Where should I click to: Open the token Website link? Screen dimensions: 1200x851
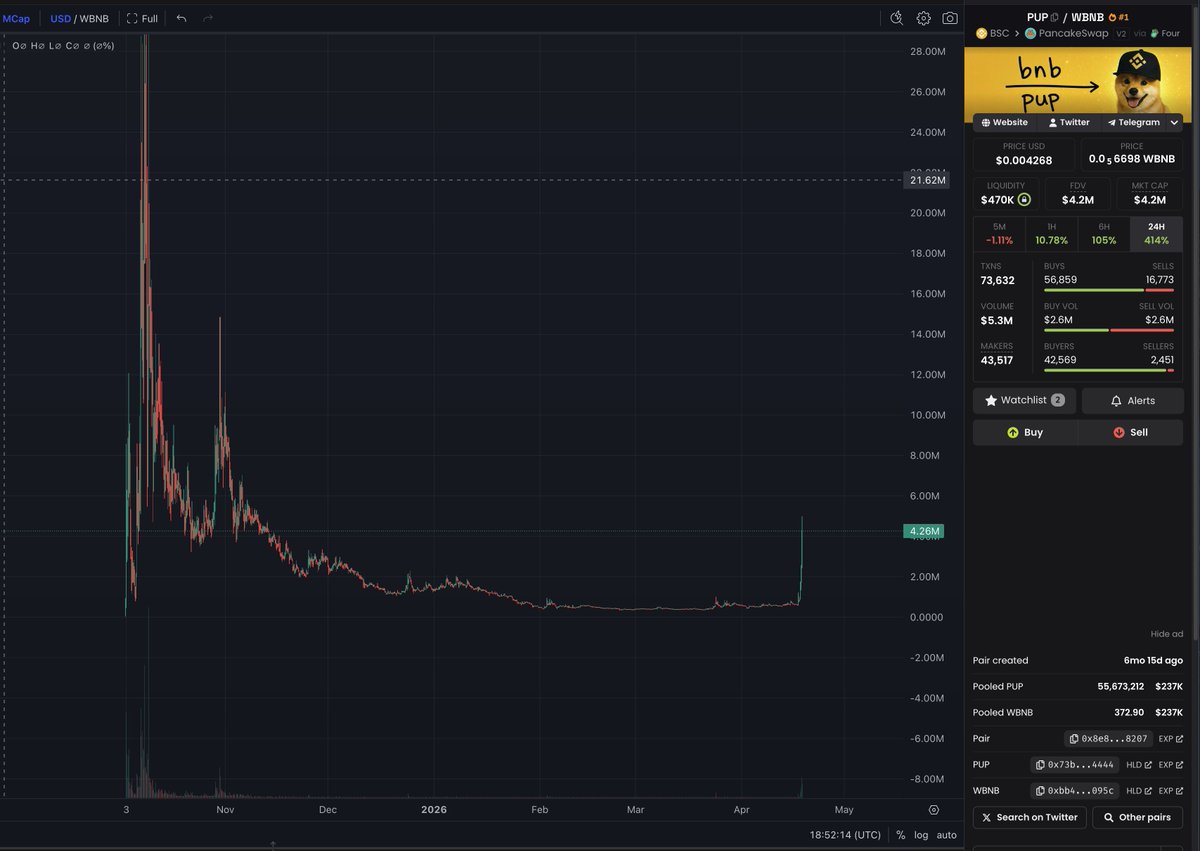click(x=1005, y=122)
